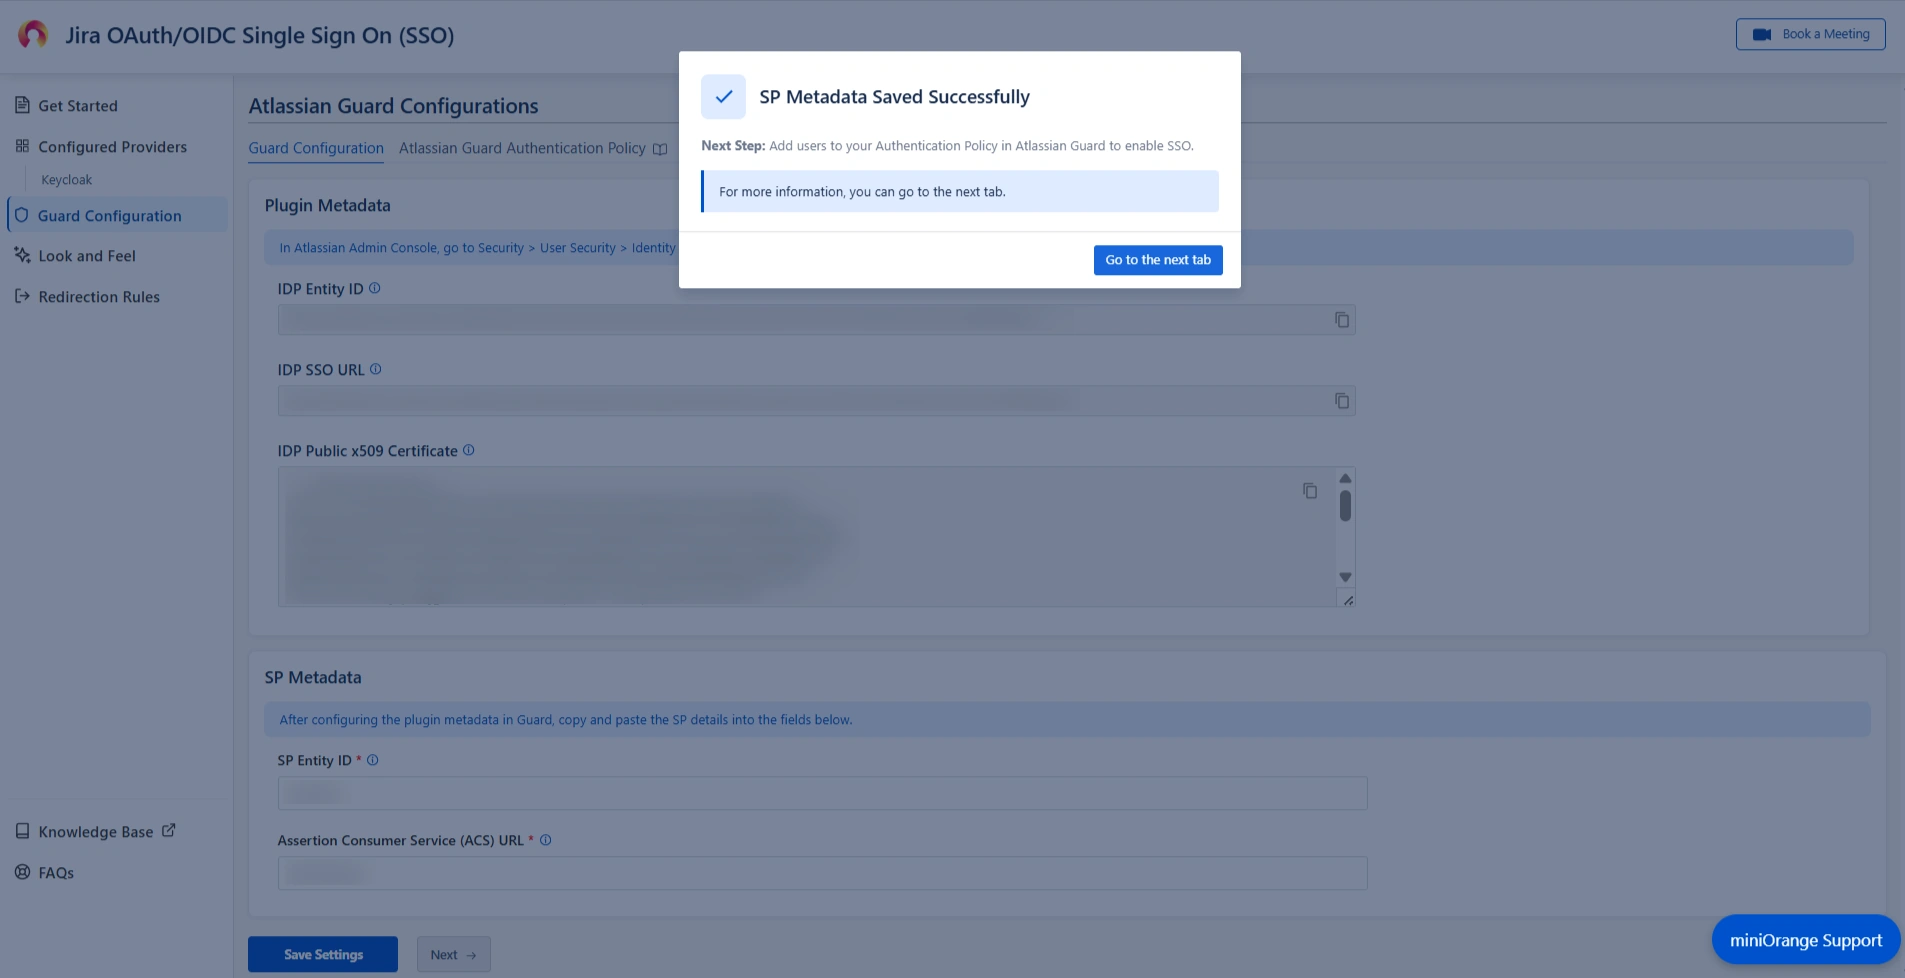Click the 'SP Metadata Saved Successfully' heading
This screenshot has height=978, width=1905.
pyautogui.click(x=894, y=97)
